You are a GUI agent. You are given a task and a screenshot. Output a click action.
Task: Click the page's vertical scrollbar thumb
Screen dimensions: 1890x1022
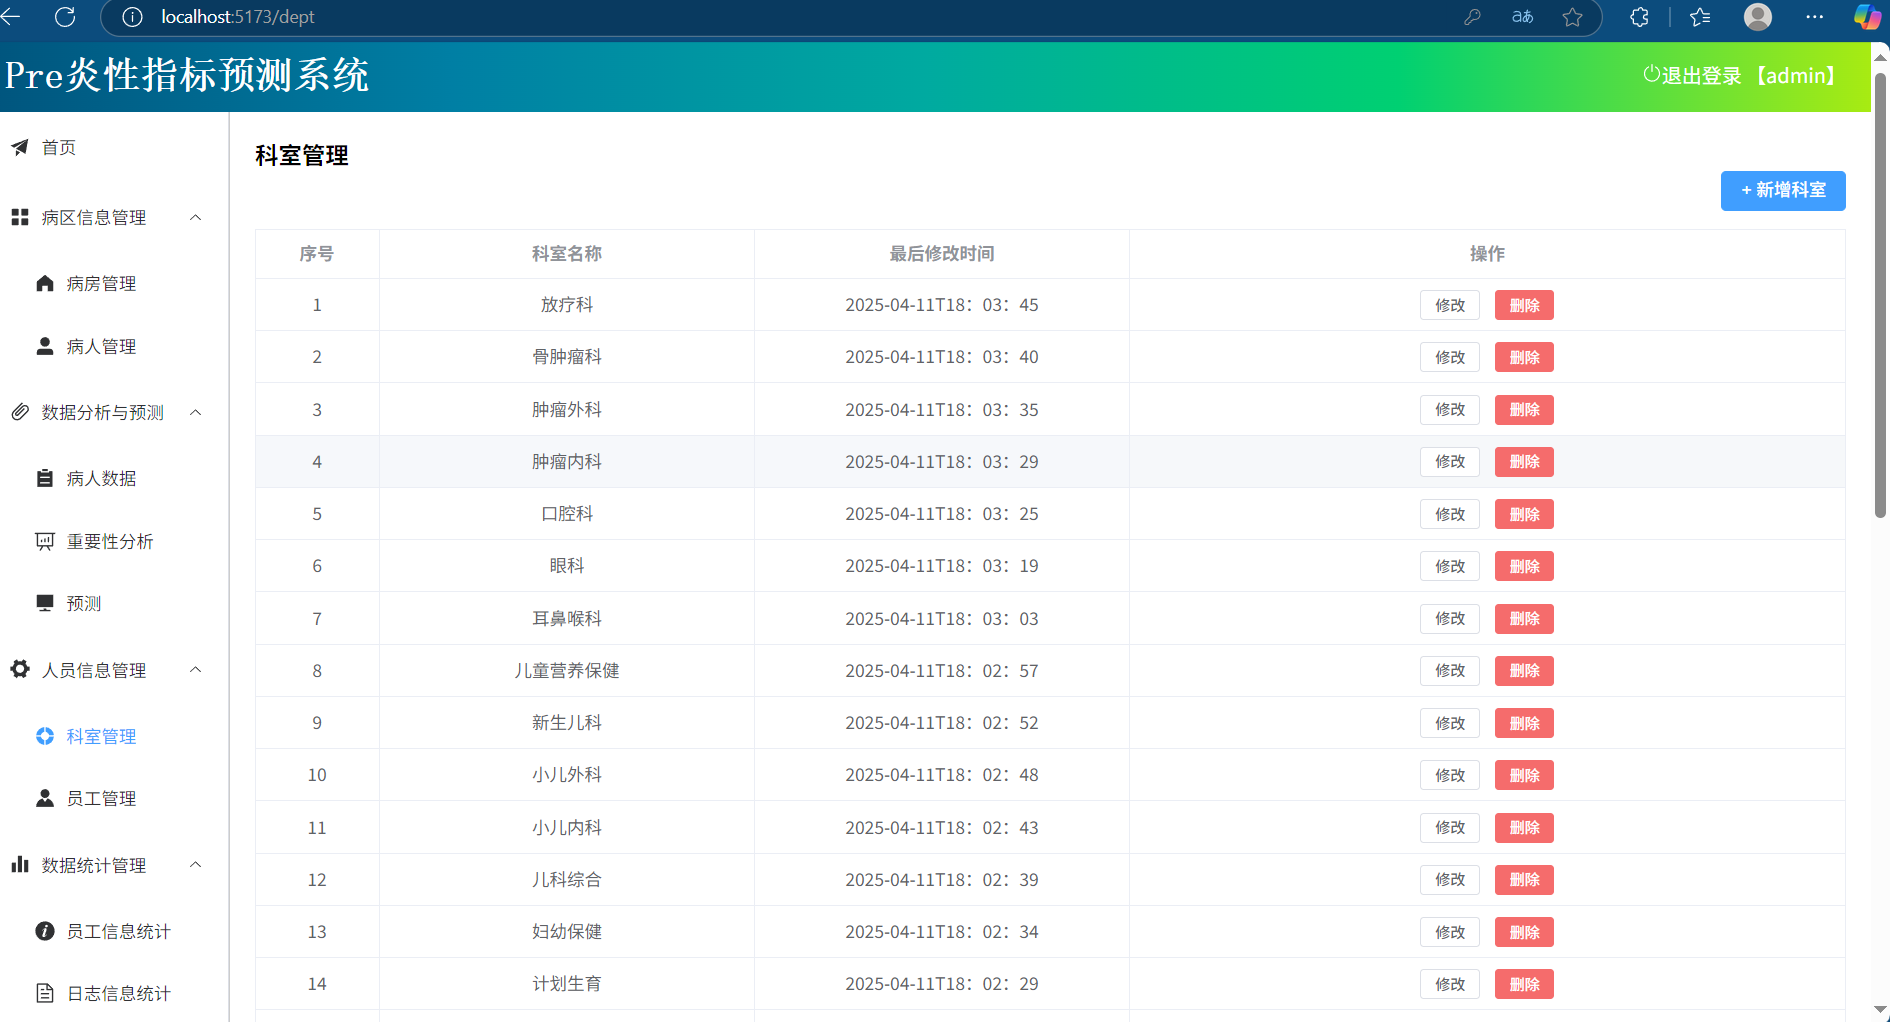1880,300
